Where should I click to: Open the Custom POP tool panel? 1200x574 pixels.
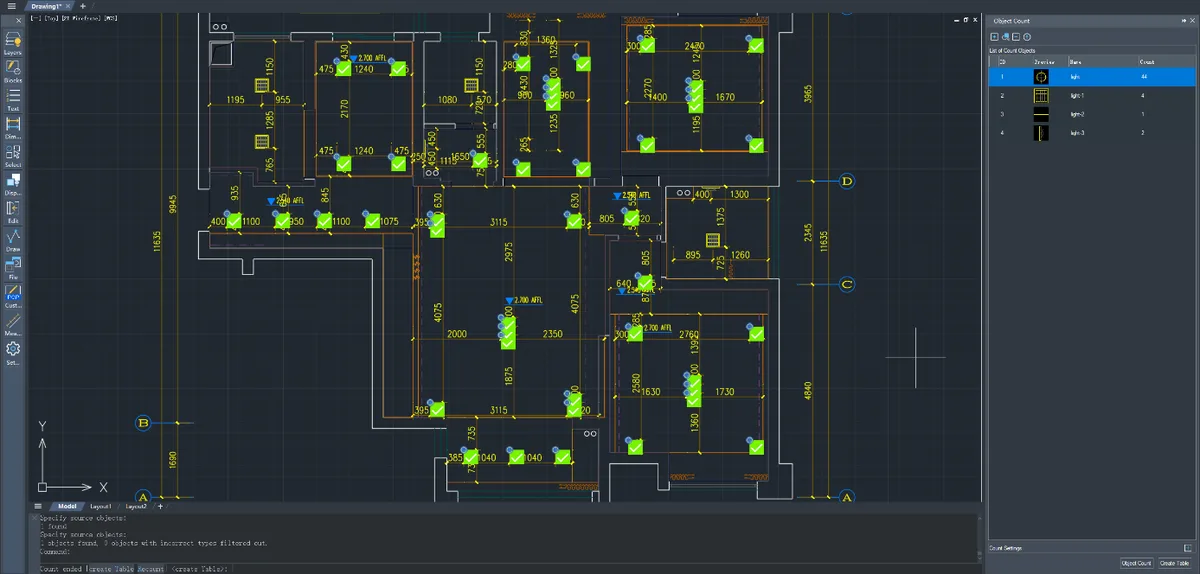click(13, 296)
